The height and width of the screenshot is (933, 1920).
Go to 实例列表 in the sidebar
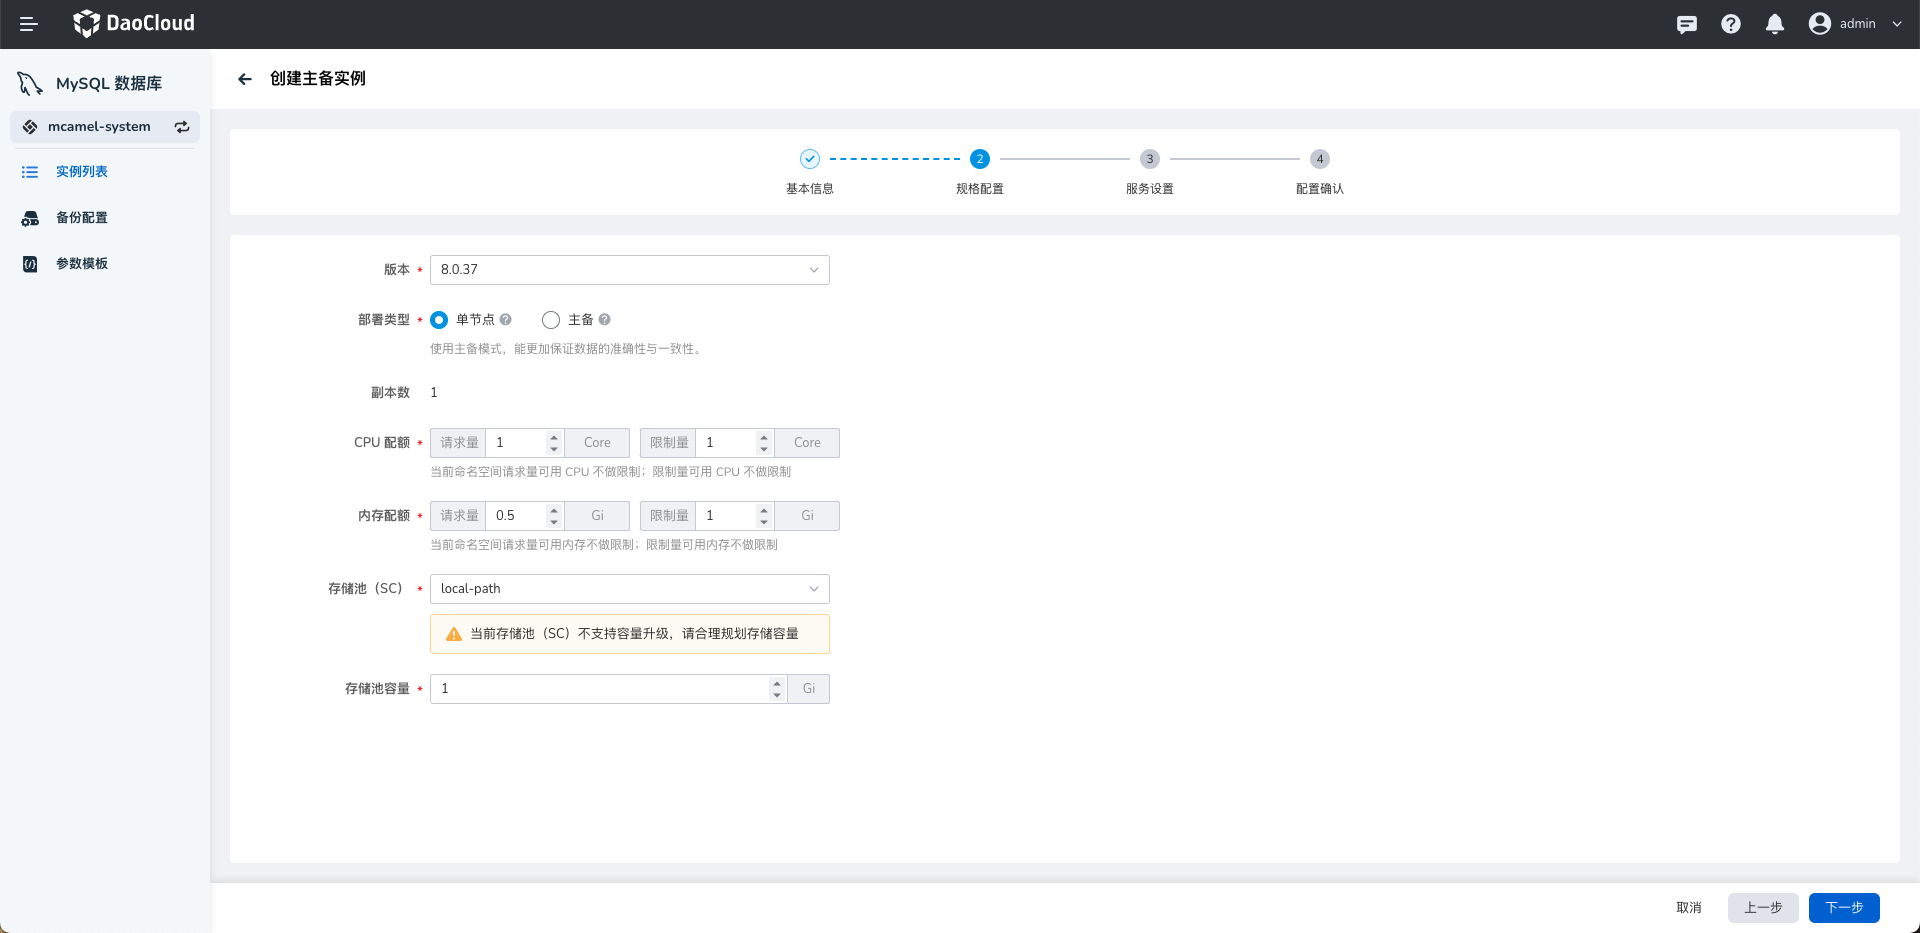[x=81, y=172]
